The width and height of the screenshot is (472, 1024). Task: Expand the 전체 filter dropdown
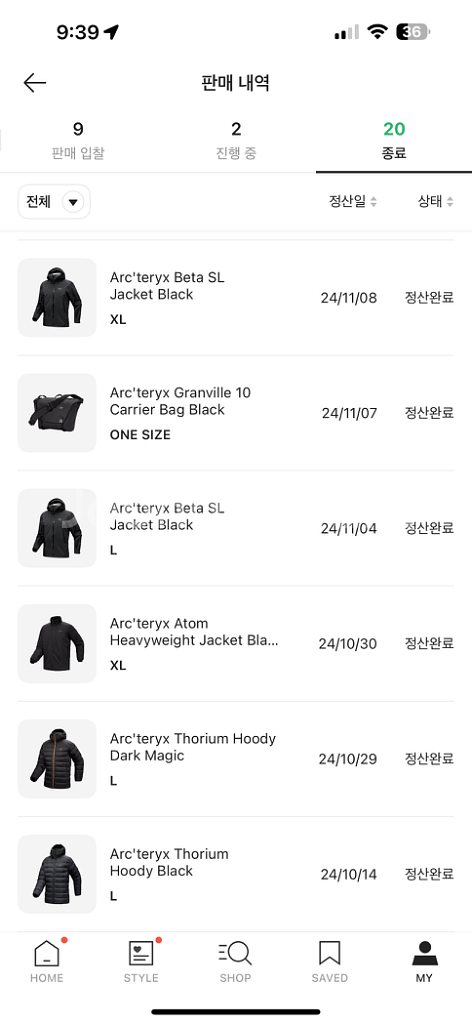pos(54,202)
